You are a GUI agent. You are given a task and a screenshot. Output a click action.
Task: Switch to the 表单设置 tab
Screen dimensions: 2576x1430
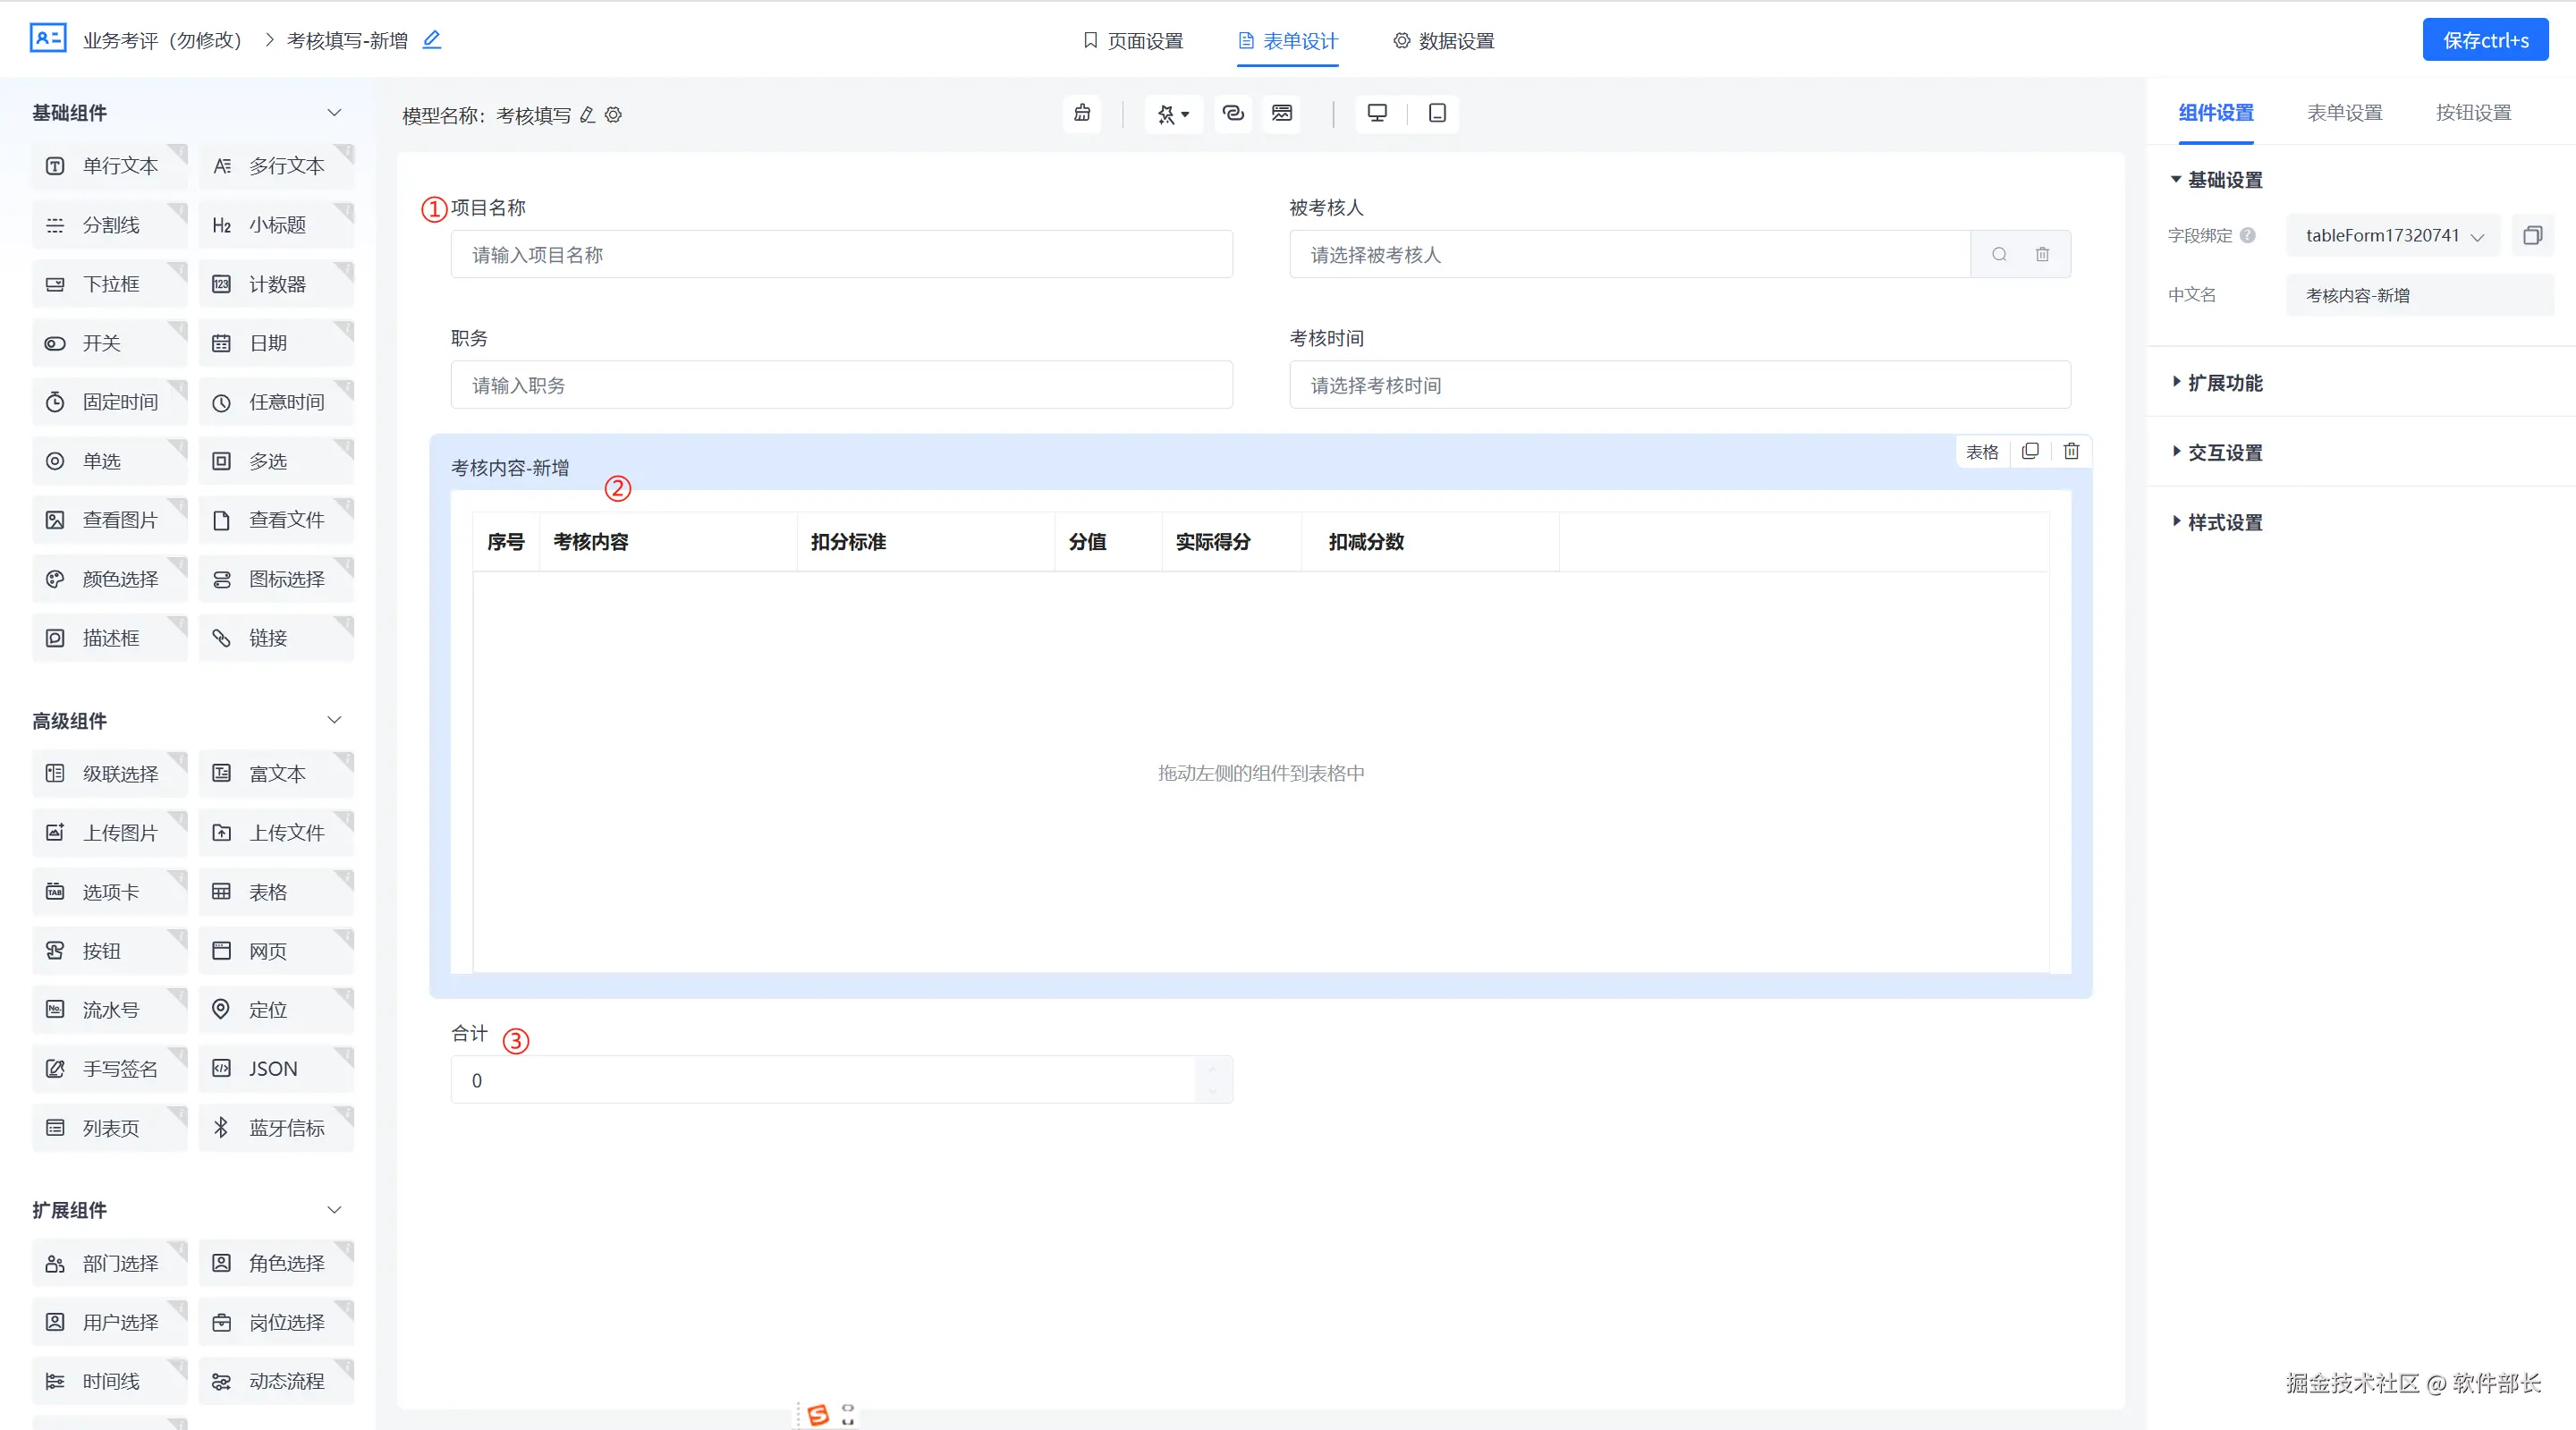click(x=2344, y=113)
